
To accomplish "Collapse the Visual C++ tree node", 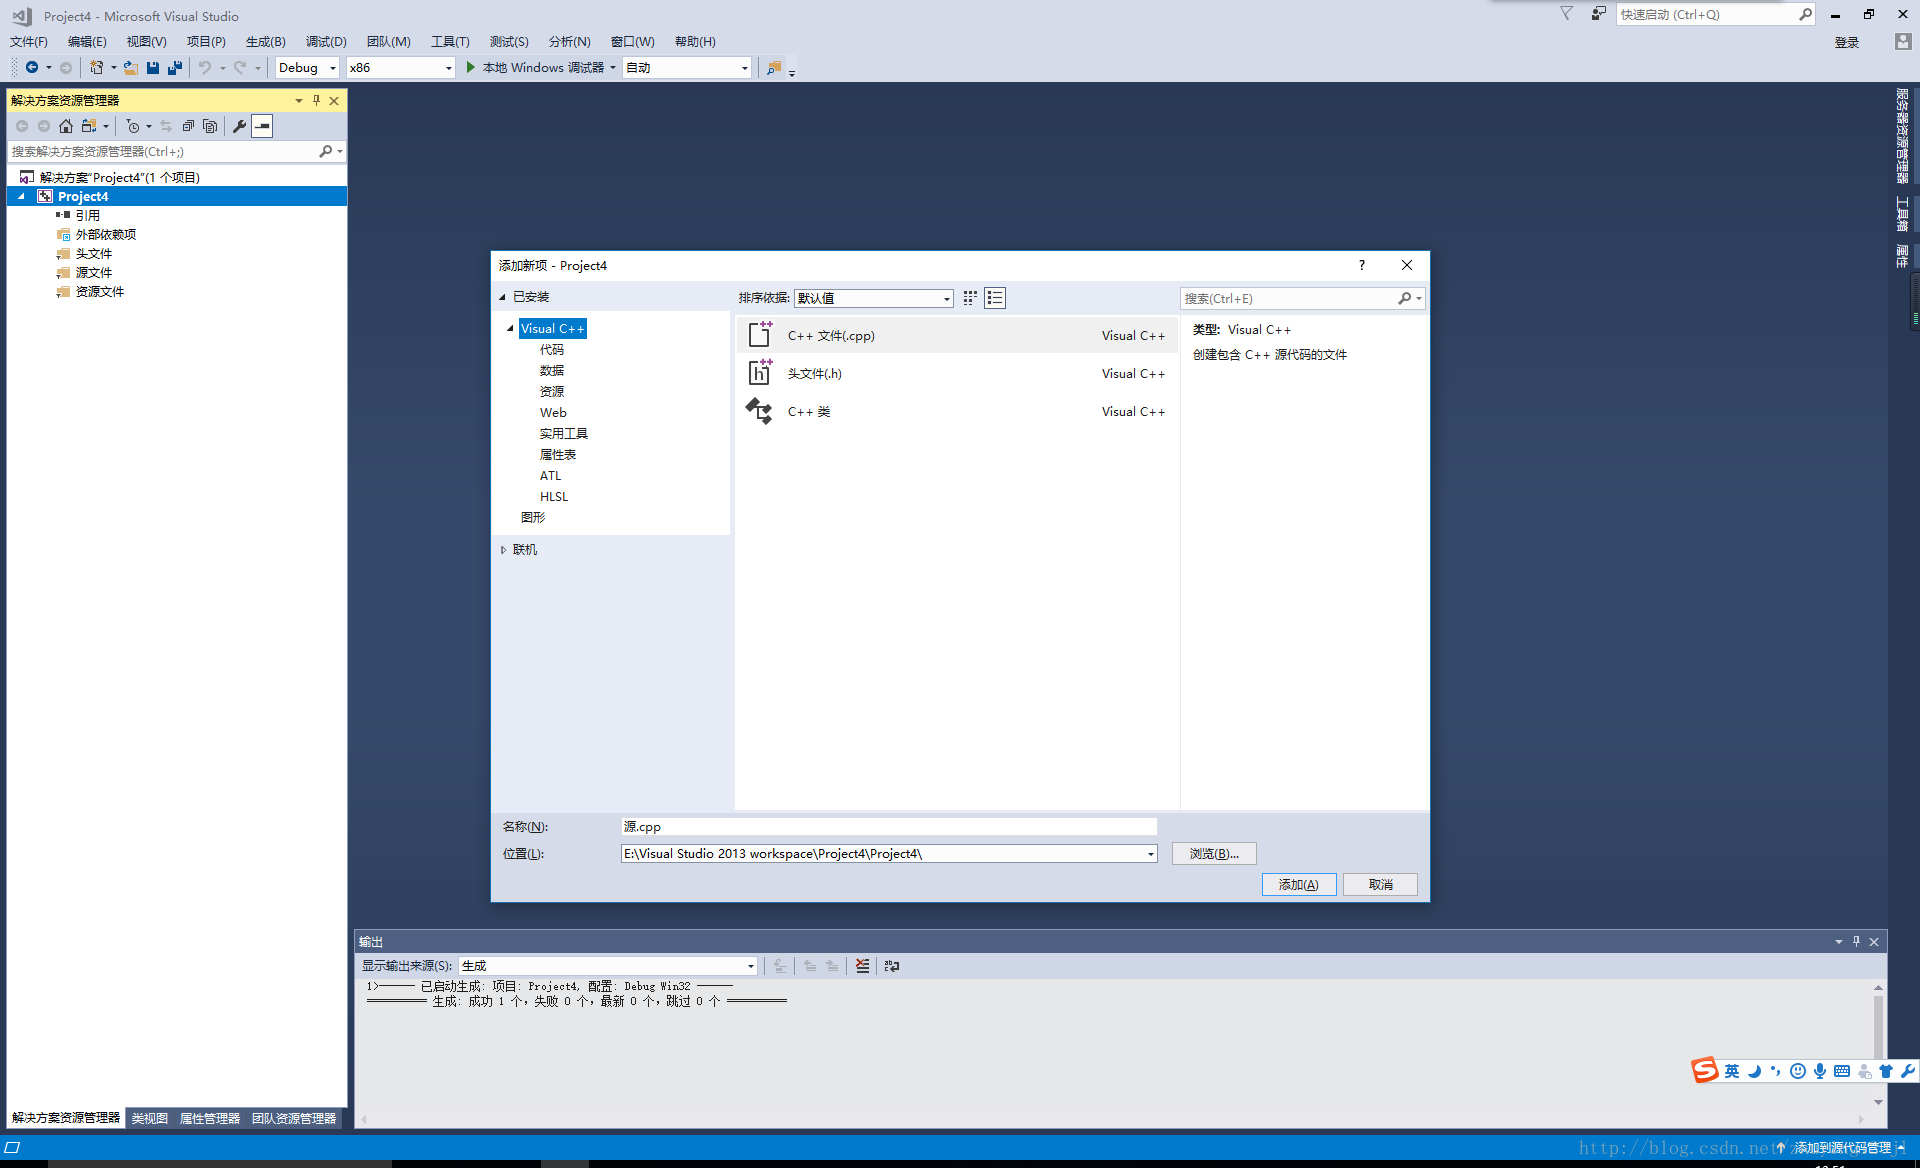I will click(510, 328).
